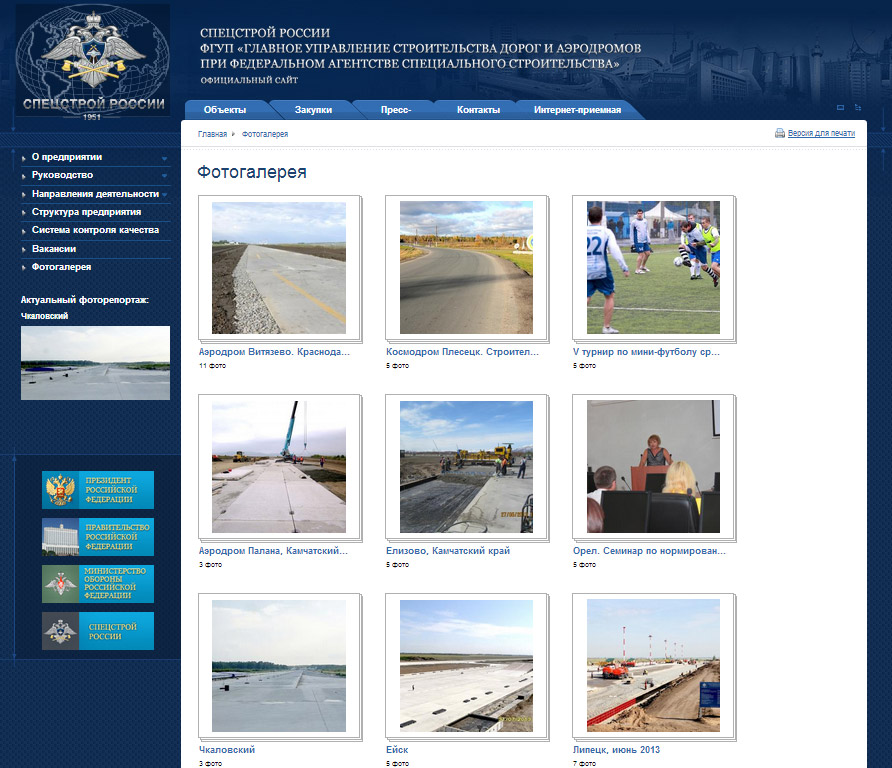Open the Правительство Российской Федерации banner
Image resolution: width=892 pixels, height=768 pixels.
coord(98,536)
